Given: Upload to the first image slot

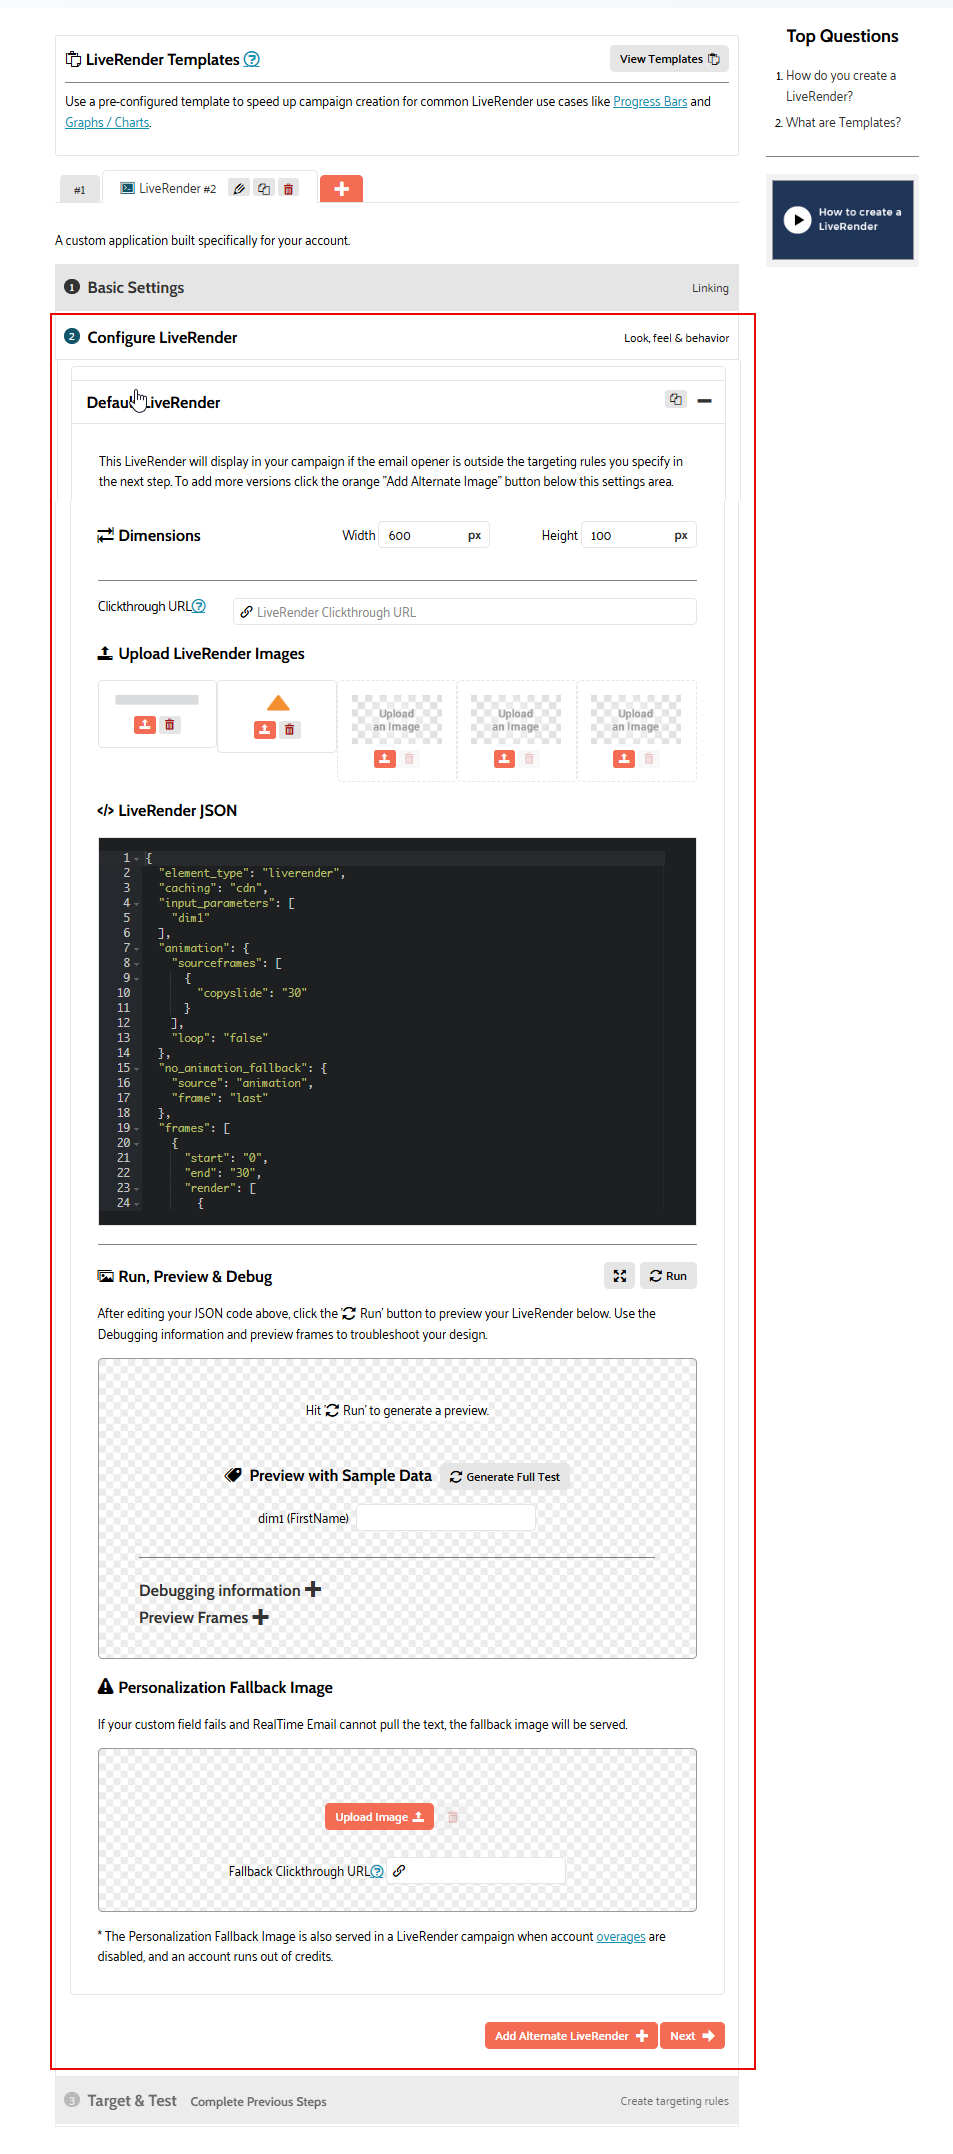Looking at the screenshot, I should (145, 725).
